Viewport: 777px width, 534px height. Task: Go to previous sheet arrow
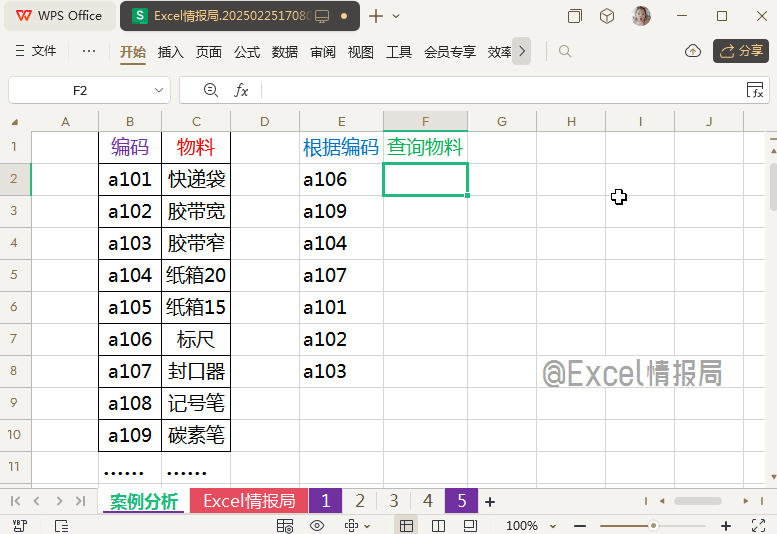37,501
